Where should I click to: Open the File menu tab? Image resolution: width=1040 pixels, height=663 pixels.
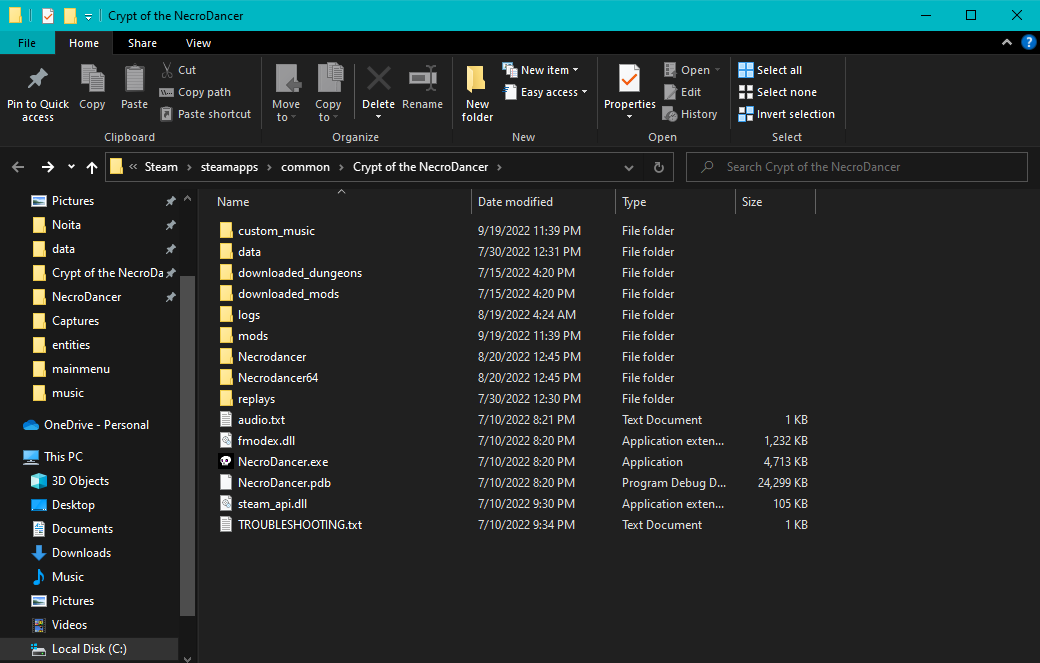pos(27,43)
